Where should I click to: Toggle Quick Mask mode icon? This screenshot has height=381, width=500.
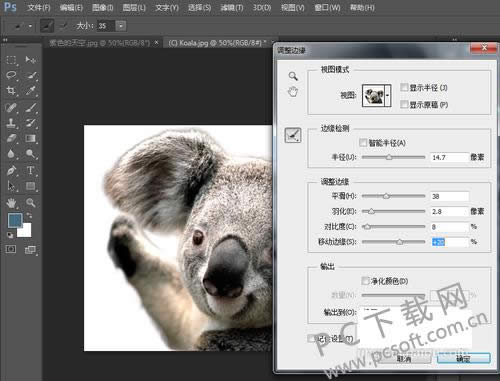coord(11,249)
